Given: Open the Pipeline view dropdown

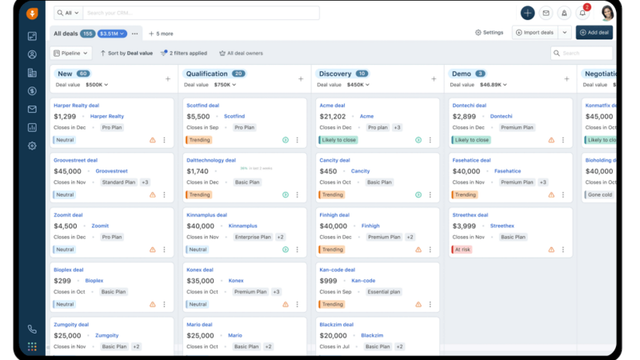Looking at the screenshot, I should 71,53.
